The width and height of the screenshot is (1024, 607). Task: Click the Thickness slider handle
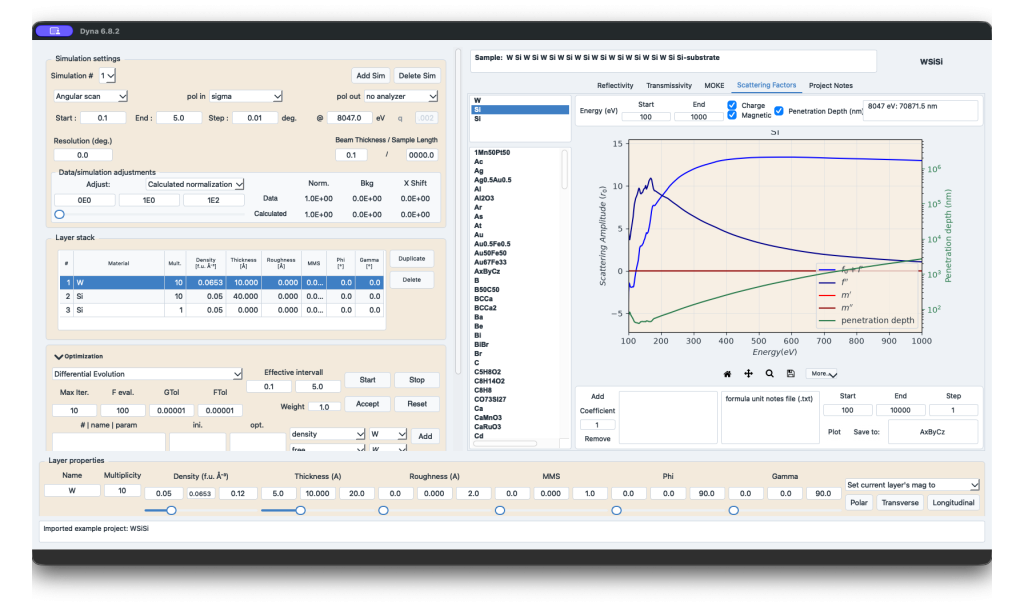tap(300, 510)
